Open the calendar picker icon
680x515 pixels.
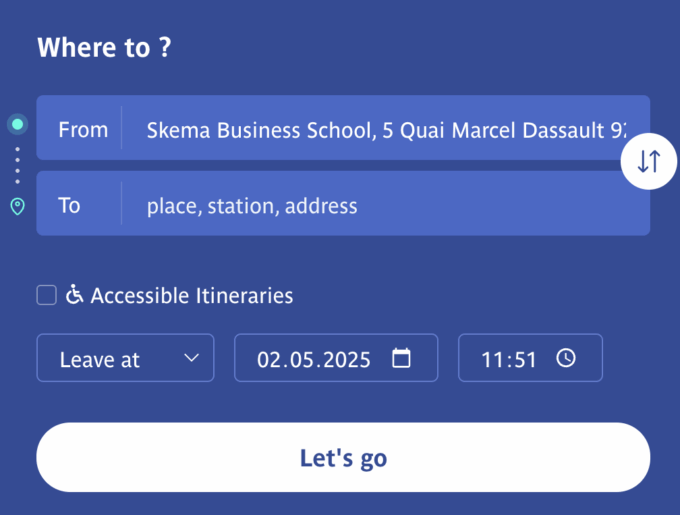(x=401, y=358)
